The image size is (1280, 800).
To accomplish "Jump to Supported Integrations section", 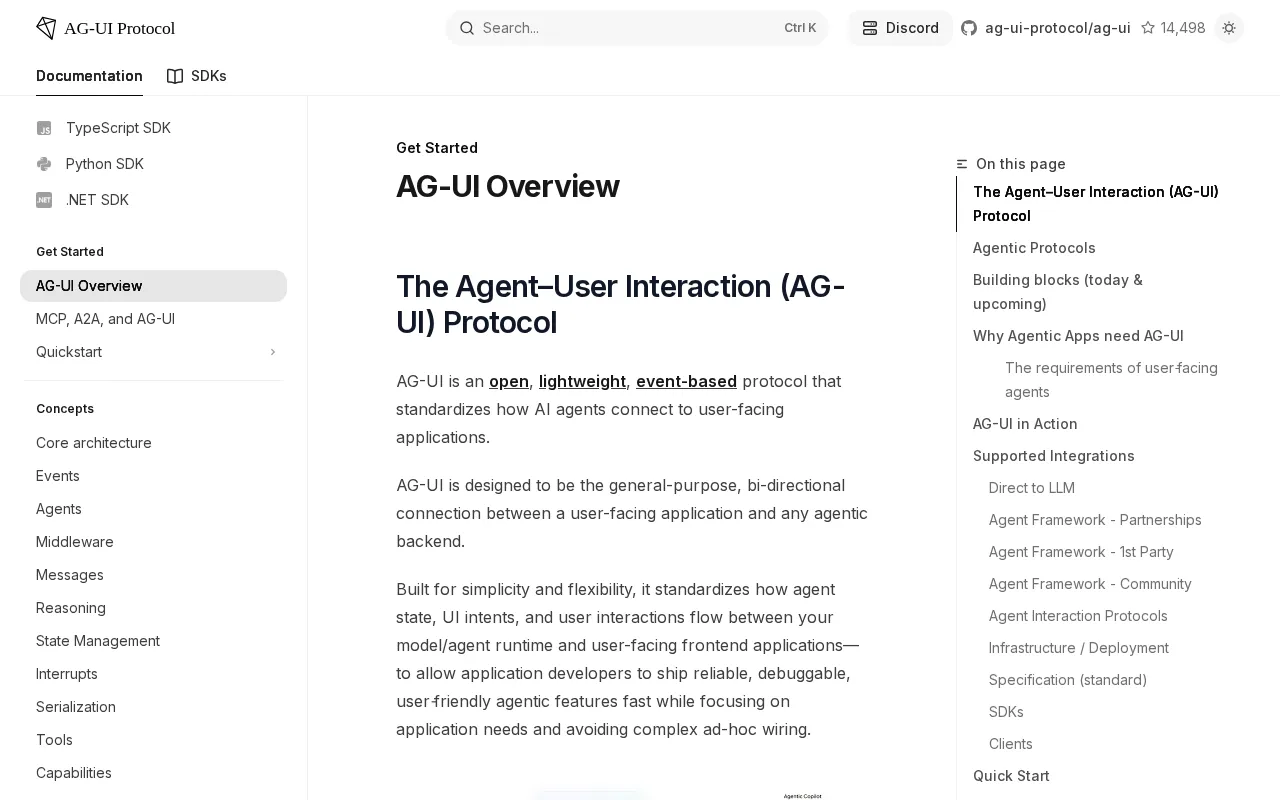I will (1054, 456).
